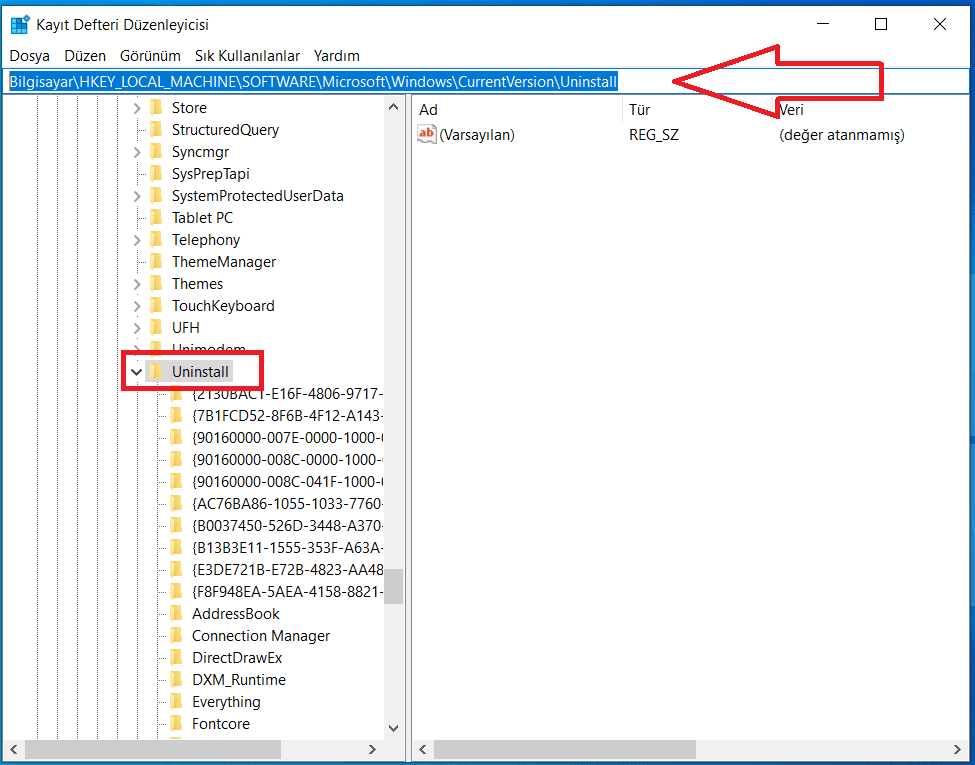The image size is (975, 765).
Task: Click the Syncmgr folder icon
Action: point(157,152)
